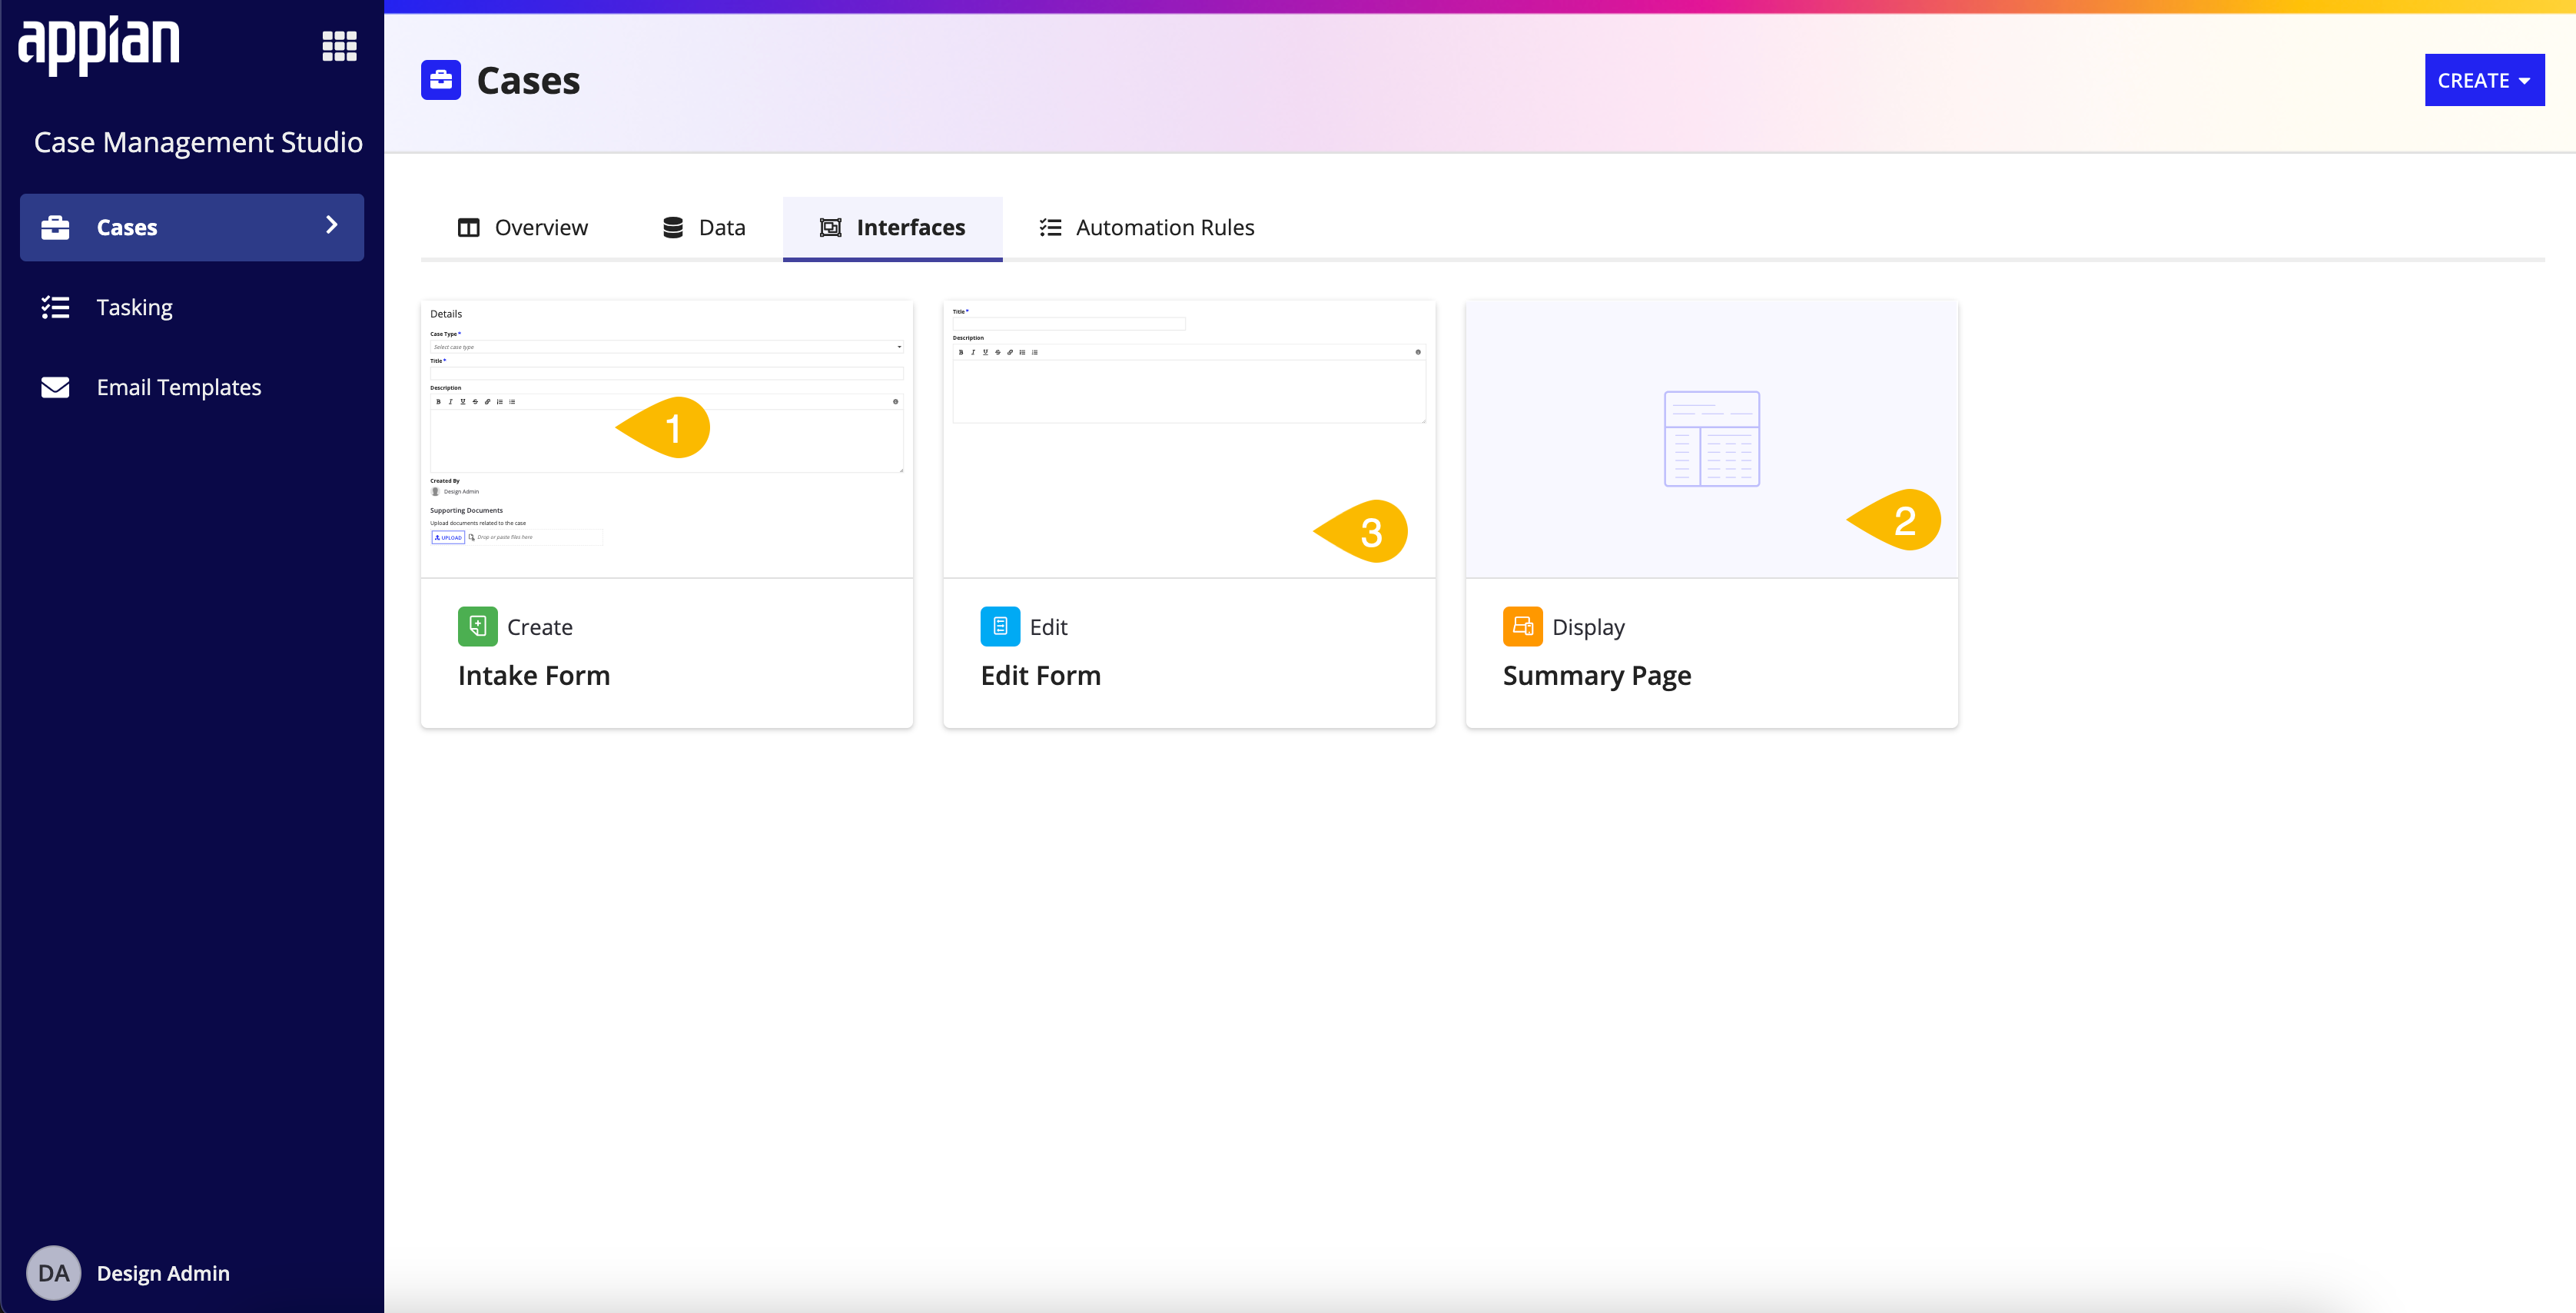Switch to the Data tab
Screen dimensions: 2576x1313
[x=704, y=228]
